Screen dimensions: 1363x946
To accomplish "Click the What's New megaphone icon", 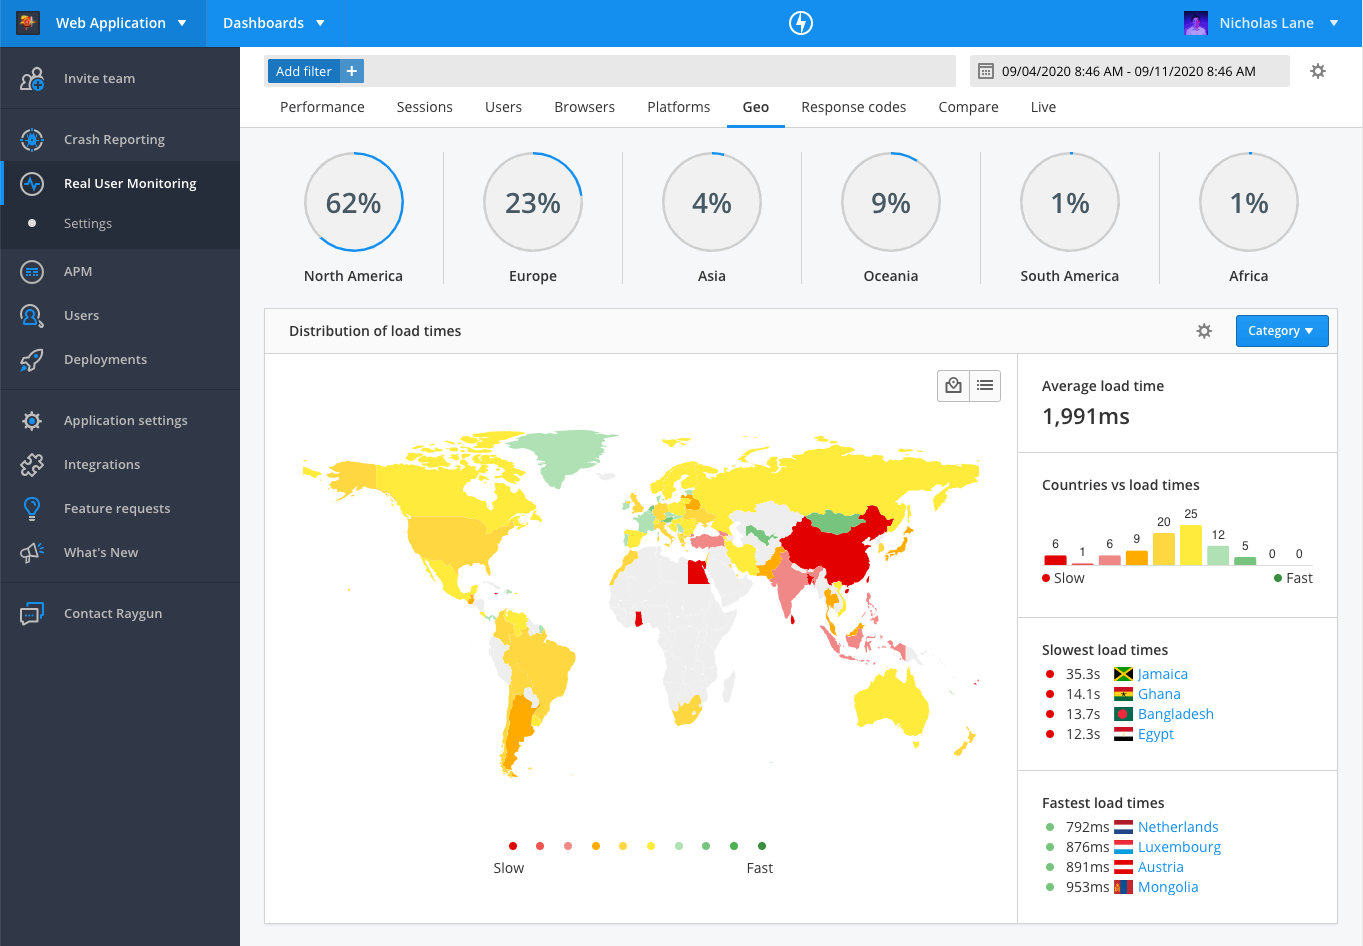I will pos(32,553).
